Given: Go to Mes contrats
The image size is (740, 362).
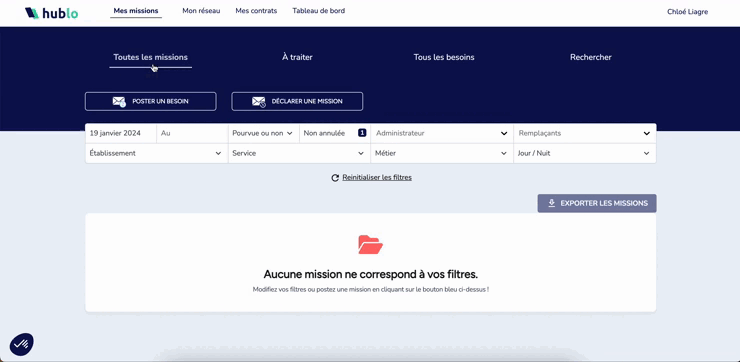Looking at the screenshot, I should [256, 11].
